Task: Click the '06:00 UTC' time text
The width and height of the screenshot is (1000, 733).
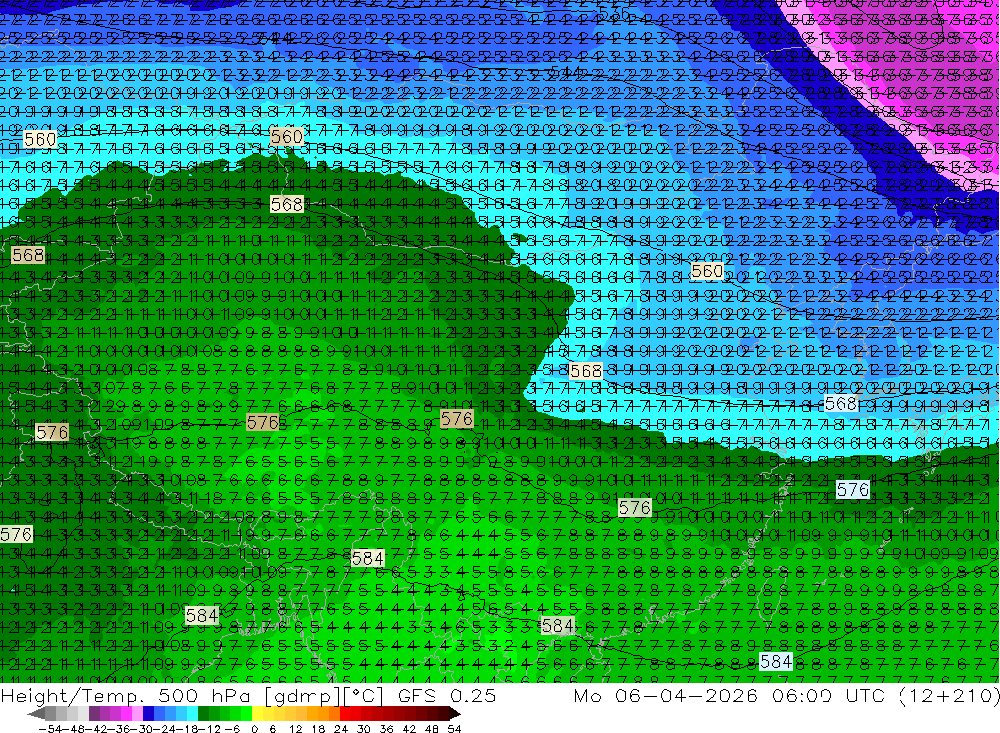Action: point(830,696)
